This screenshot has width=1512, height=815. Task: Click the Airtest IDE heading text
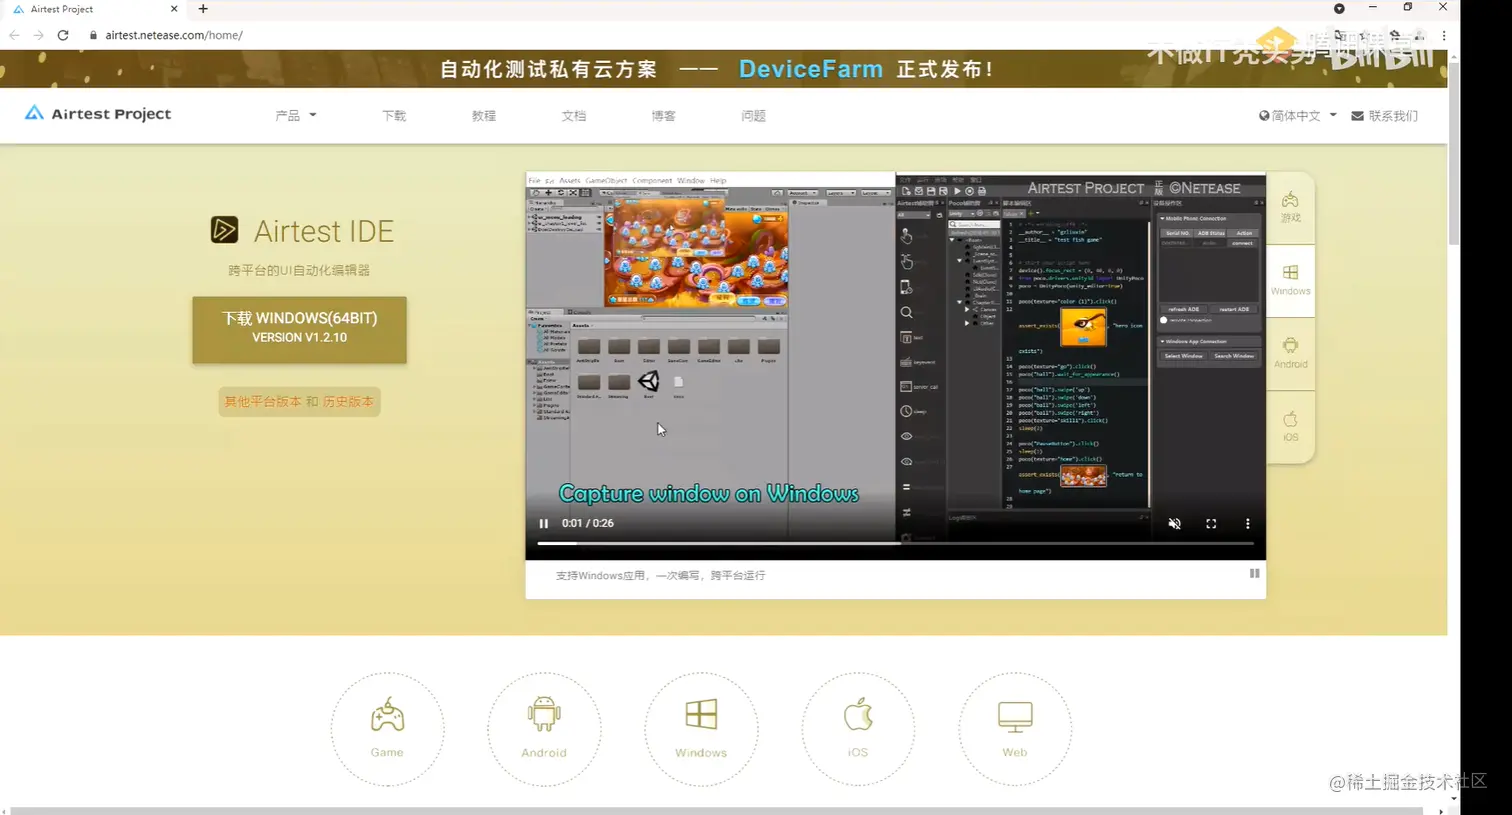323,231
